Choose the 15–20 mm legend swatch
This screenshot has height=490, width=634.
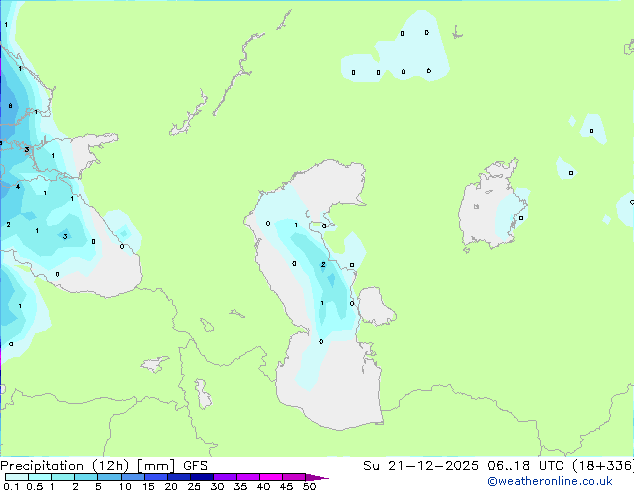click(x=155, y=477)
